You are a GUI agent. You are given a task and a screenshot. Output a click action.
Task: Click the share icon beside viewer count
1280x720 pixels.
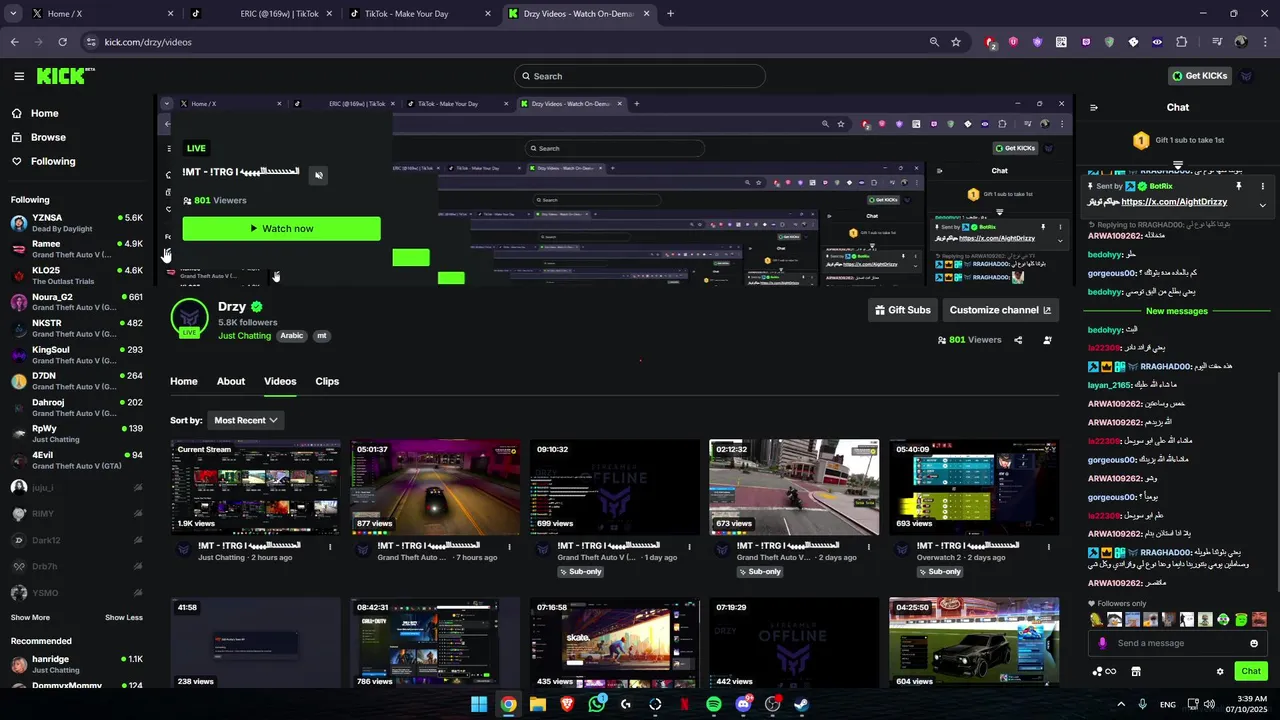pyautogui.click(x=1018, y=340)
